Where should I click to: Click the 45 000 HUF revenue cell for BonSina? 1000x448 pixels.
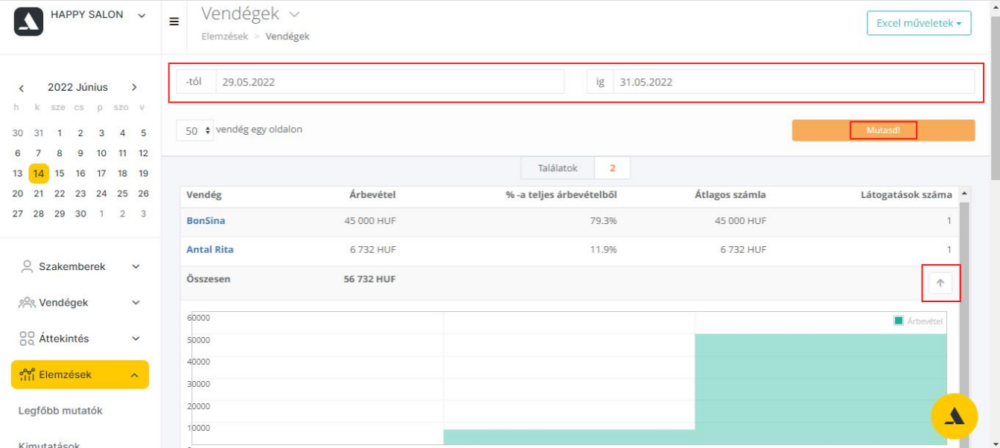(x=370, y=221)
